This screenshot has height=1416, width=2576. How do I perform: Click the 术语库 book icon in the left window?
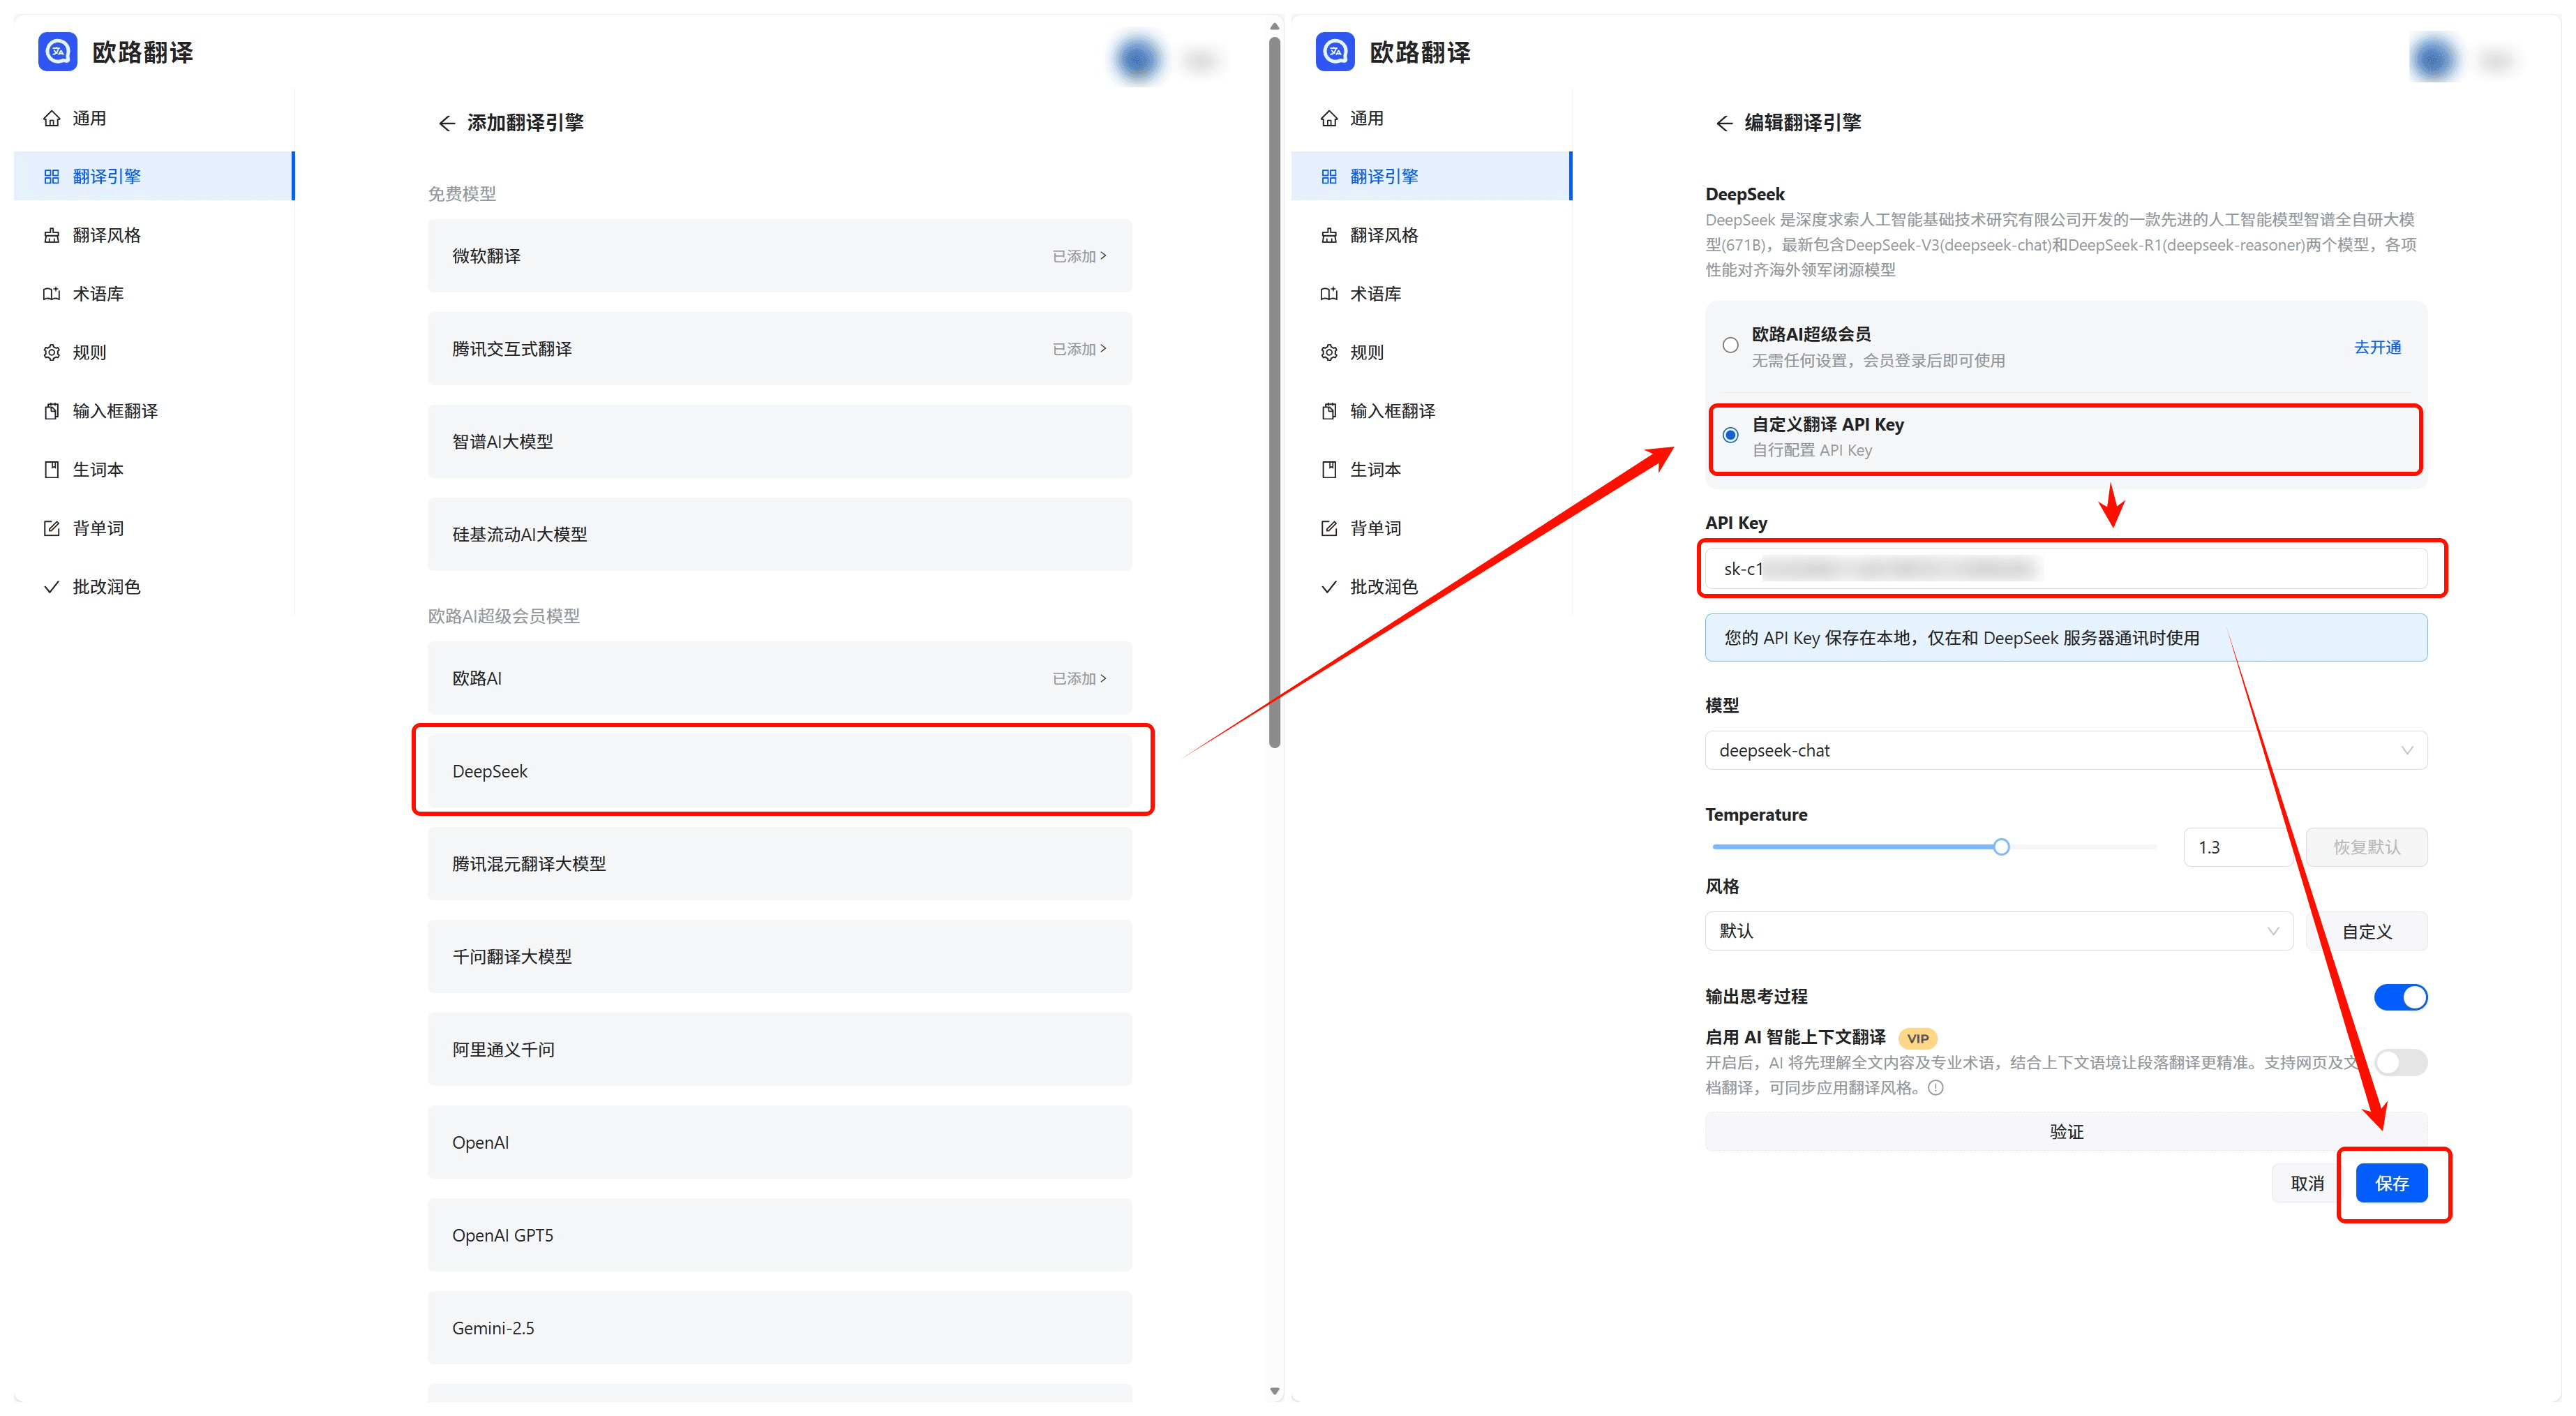[52, 294]
